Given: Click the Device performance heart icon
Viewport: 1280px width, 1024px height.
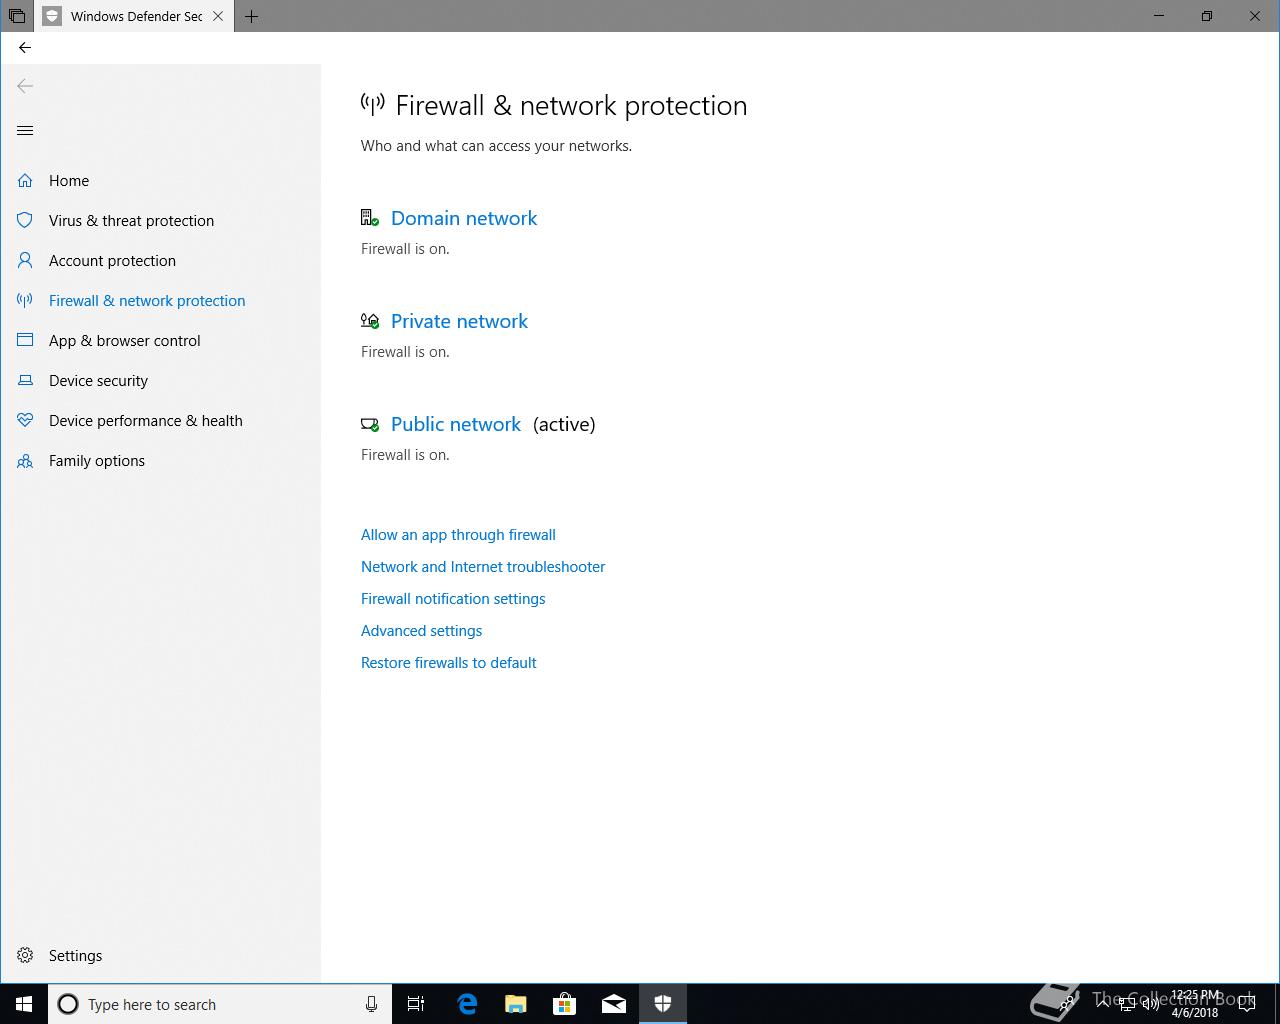Looking at the screenshot, I should tap(25, 421).
